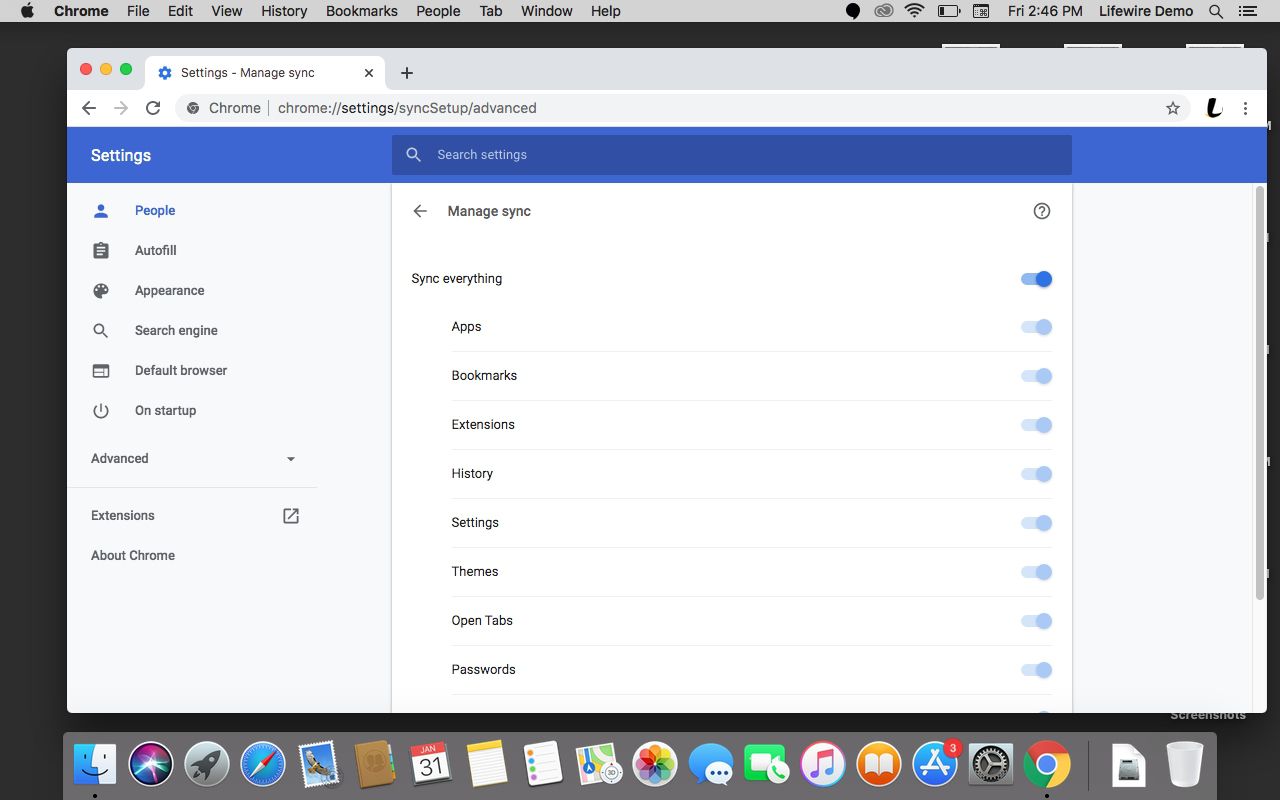
Task: Open Calendar from the Dock
Action: click(x=431, y=765)
